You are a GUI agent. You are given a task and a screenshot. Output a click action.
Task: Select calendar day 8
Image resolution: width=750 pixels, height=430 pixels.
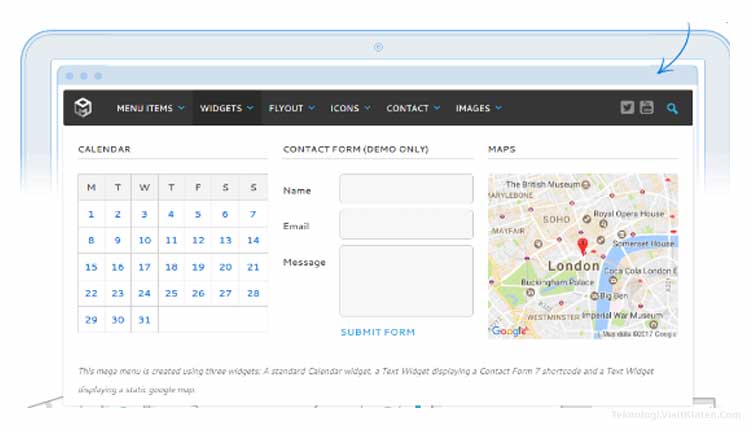[x=91, y=240]
